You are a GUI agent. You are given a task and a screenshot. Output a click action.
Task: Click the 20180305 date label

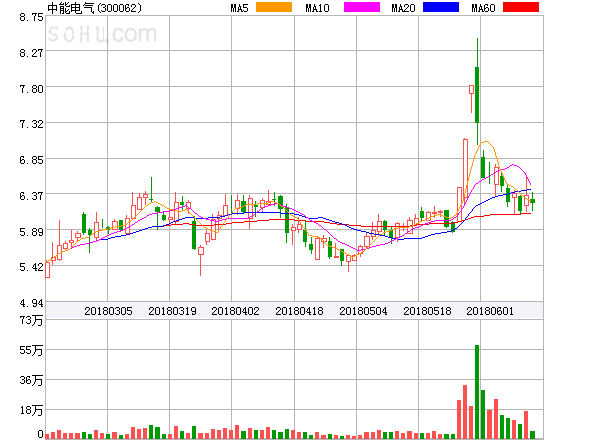(108, 311)
